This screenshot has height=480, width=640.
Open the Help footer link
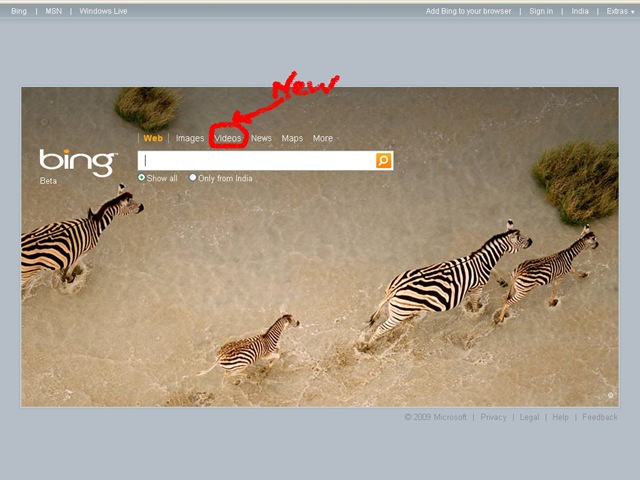pyautogui.click(x=560, y=417)
